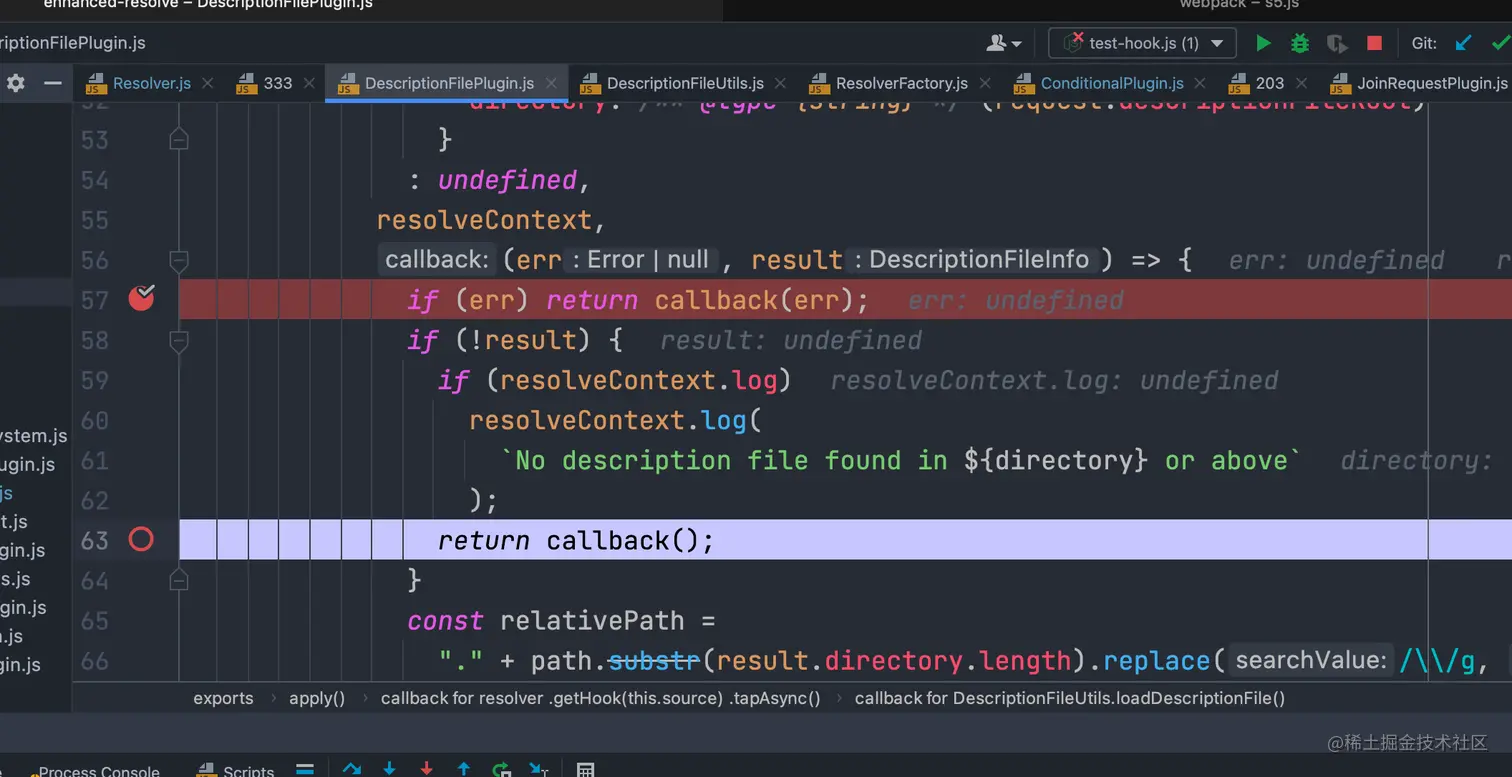Close the DescriptionFileUtils.js tab
Image resolution: width=1512 pixels, height=777 pixels.
781,83
